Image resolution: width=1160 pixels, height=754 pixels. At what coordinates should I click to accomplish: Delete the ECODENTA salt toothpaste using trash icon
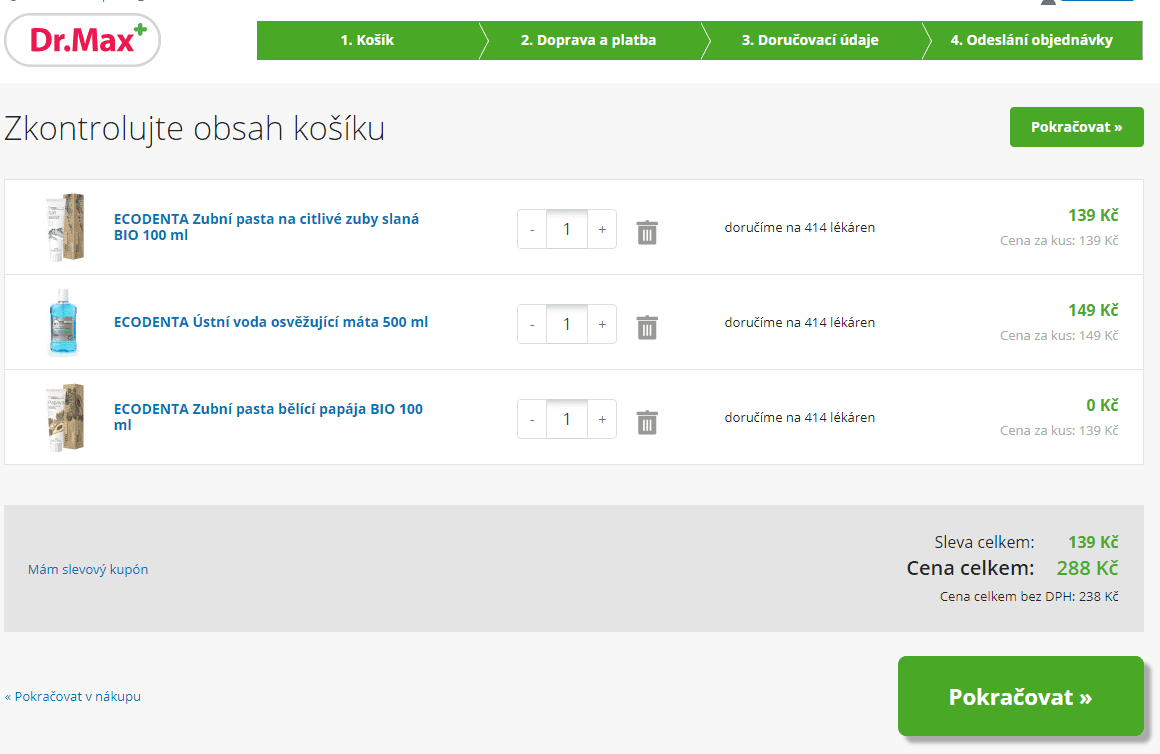646,231
